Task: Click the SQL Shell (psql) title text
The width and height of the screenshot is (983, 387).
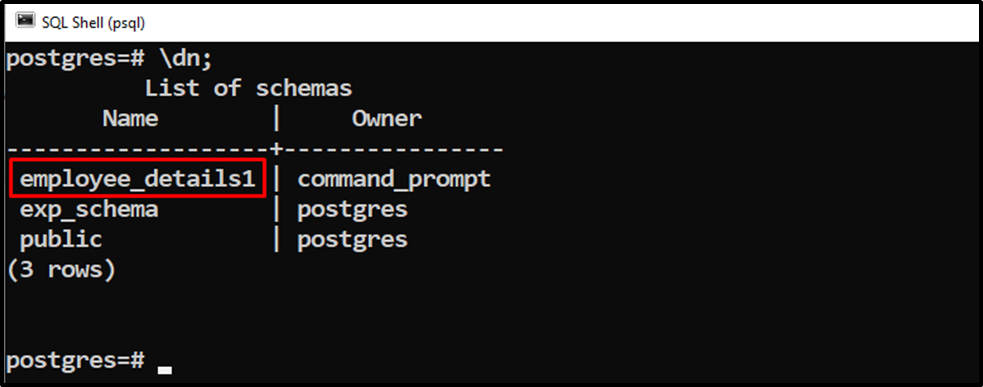Action: (x=93, y=23)
